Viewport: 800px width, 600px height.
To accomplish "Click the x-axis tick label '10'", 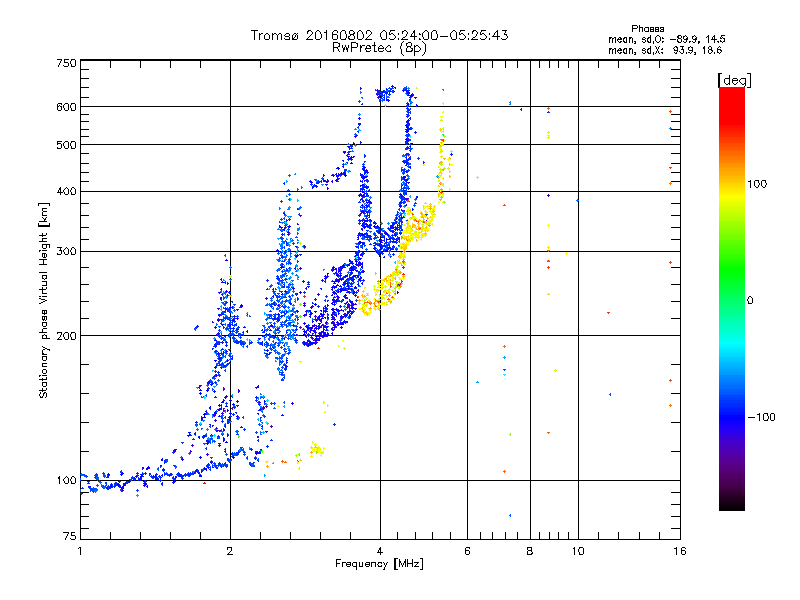I will (x=578, y=551).
